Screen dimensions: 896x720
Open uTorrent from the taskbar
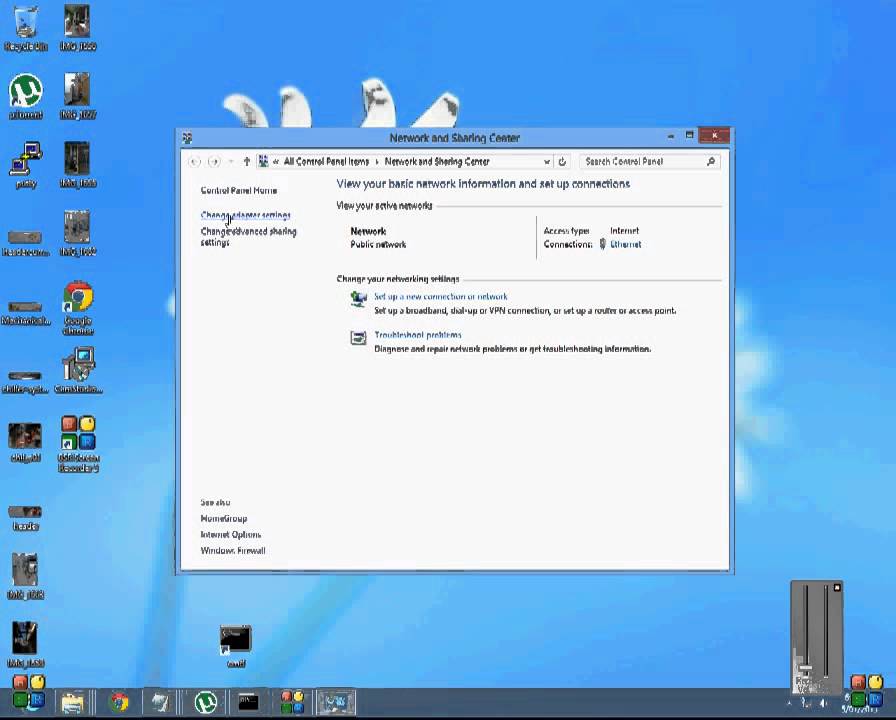pos(206,702)
